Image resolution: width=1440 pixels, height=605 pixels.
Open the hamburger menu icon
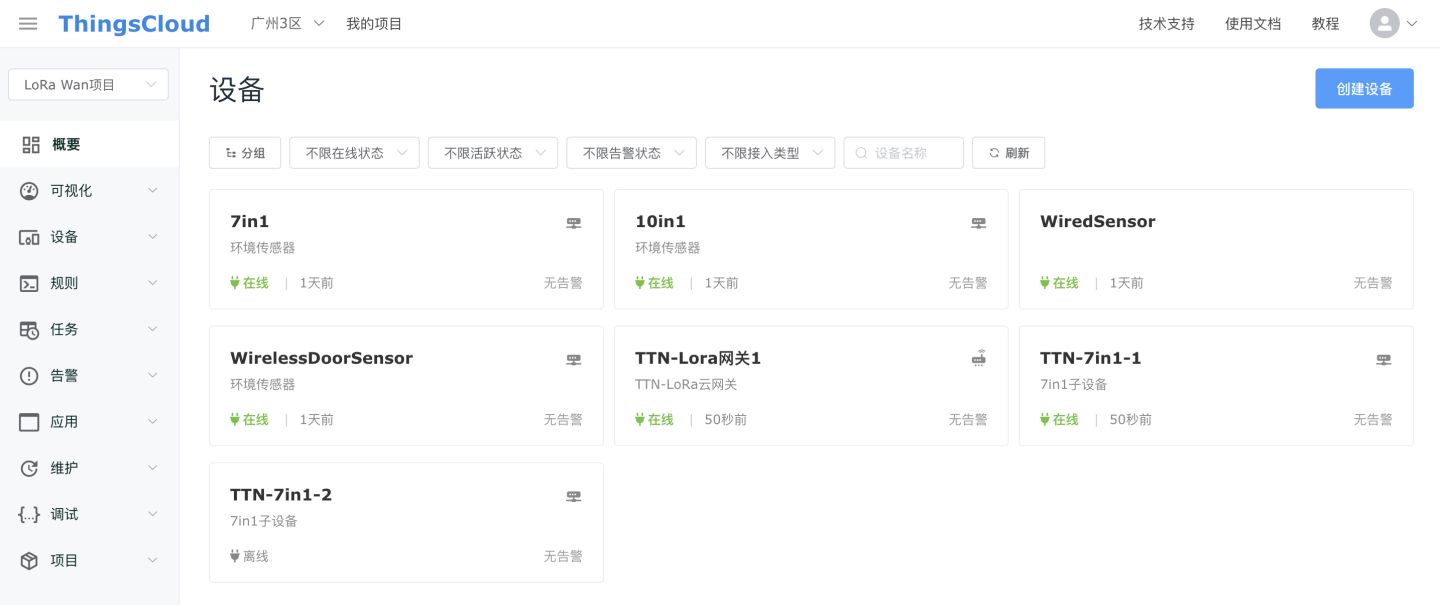click(28, 24)
